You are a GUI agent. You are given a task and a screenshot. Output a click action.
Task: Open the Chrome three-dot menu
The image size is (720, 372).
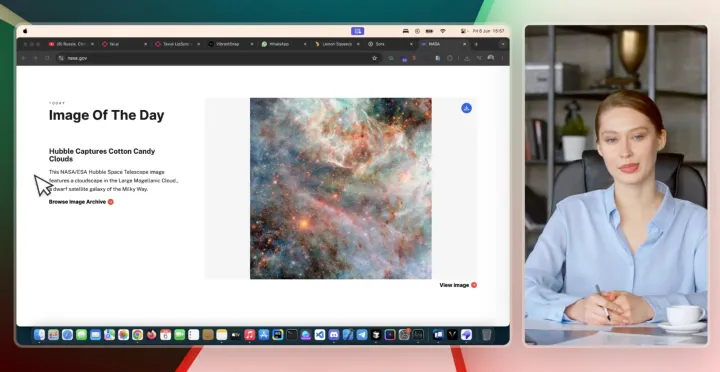pos(502,58)
